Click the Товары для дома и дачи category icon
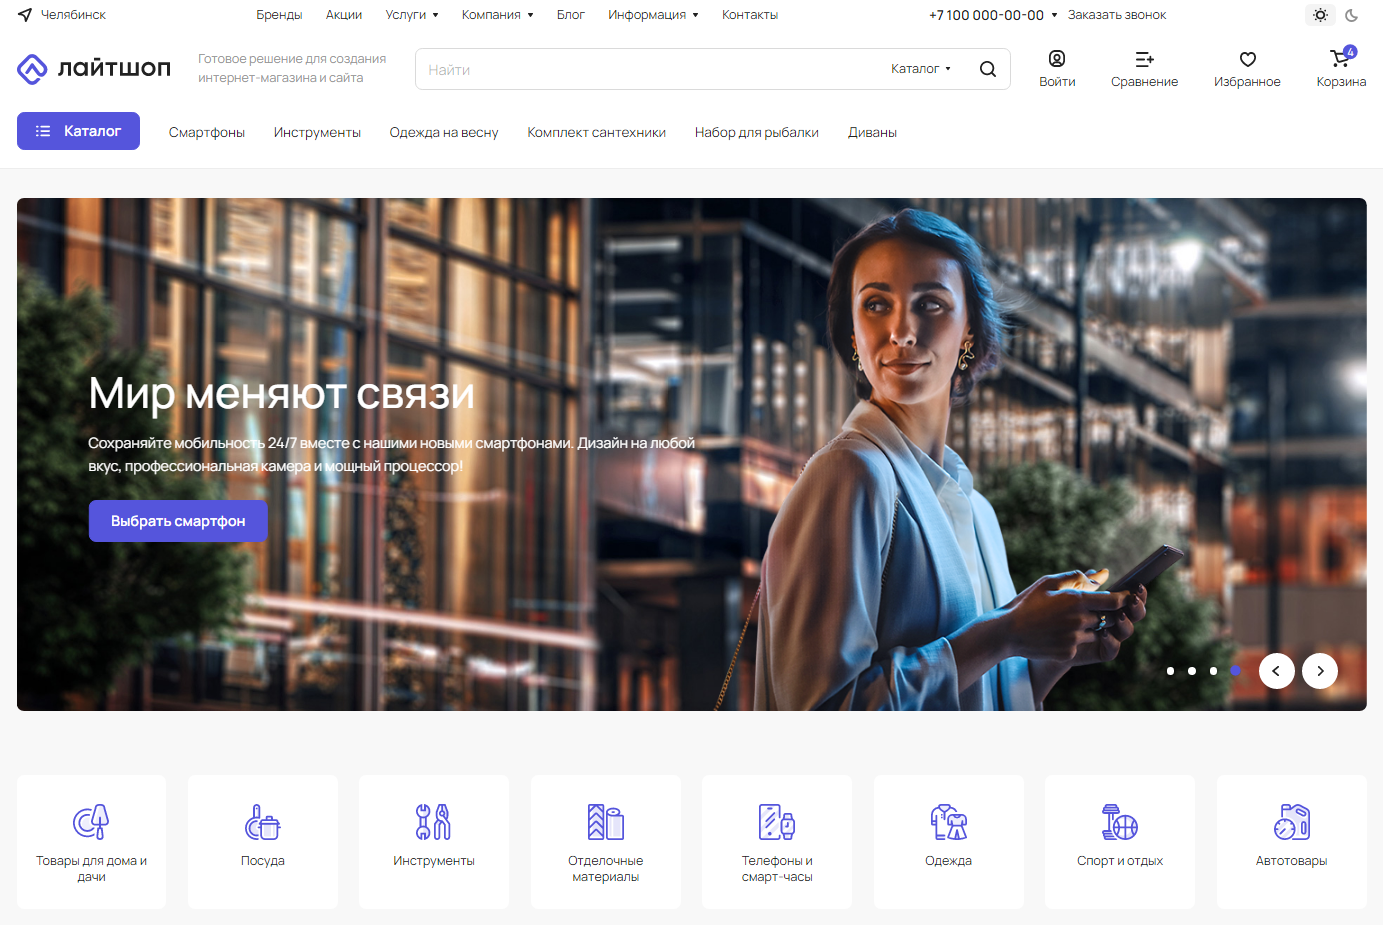1383x925 pixels. (x=91, y=822)
